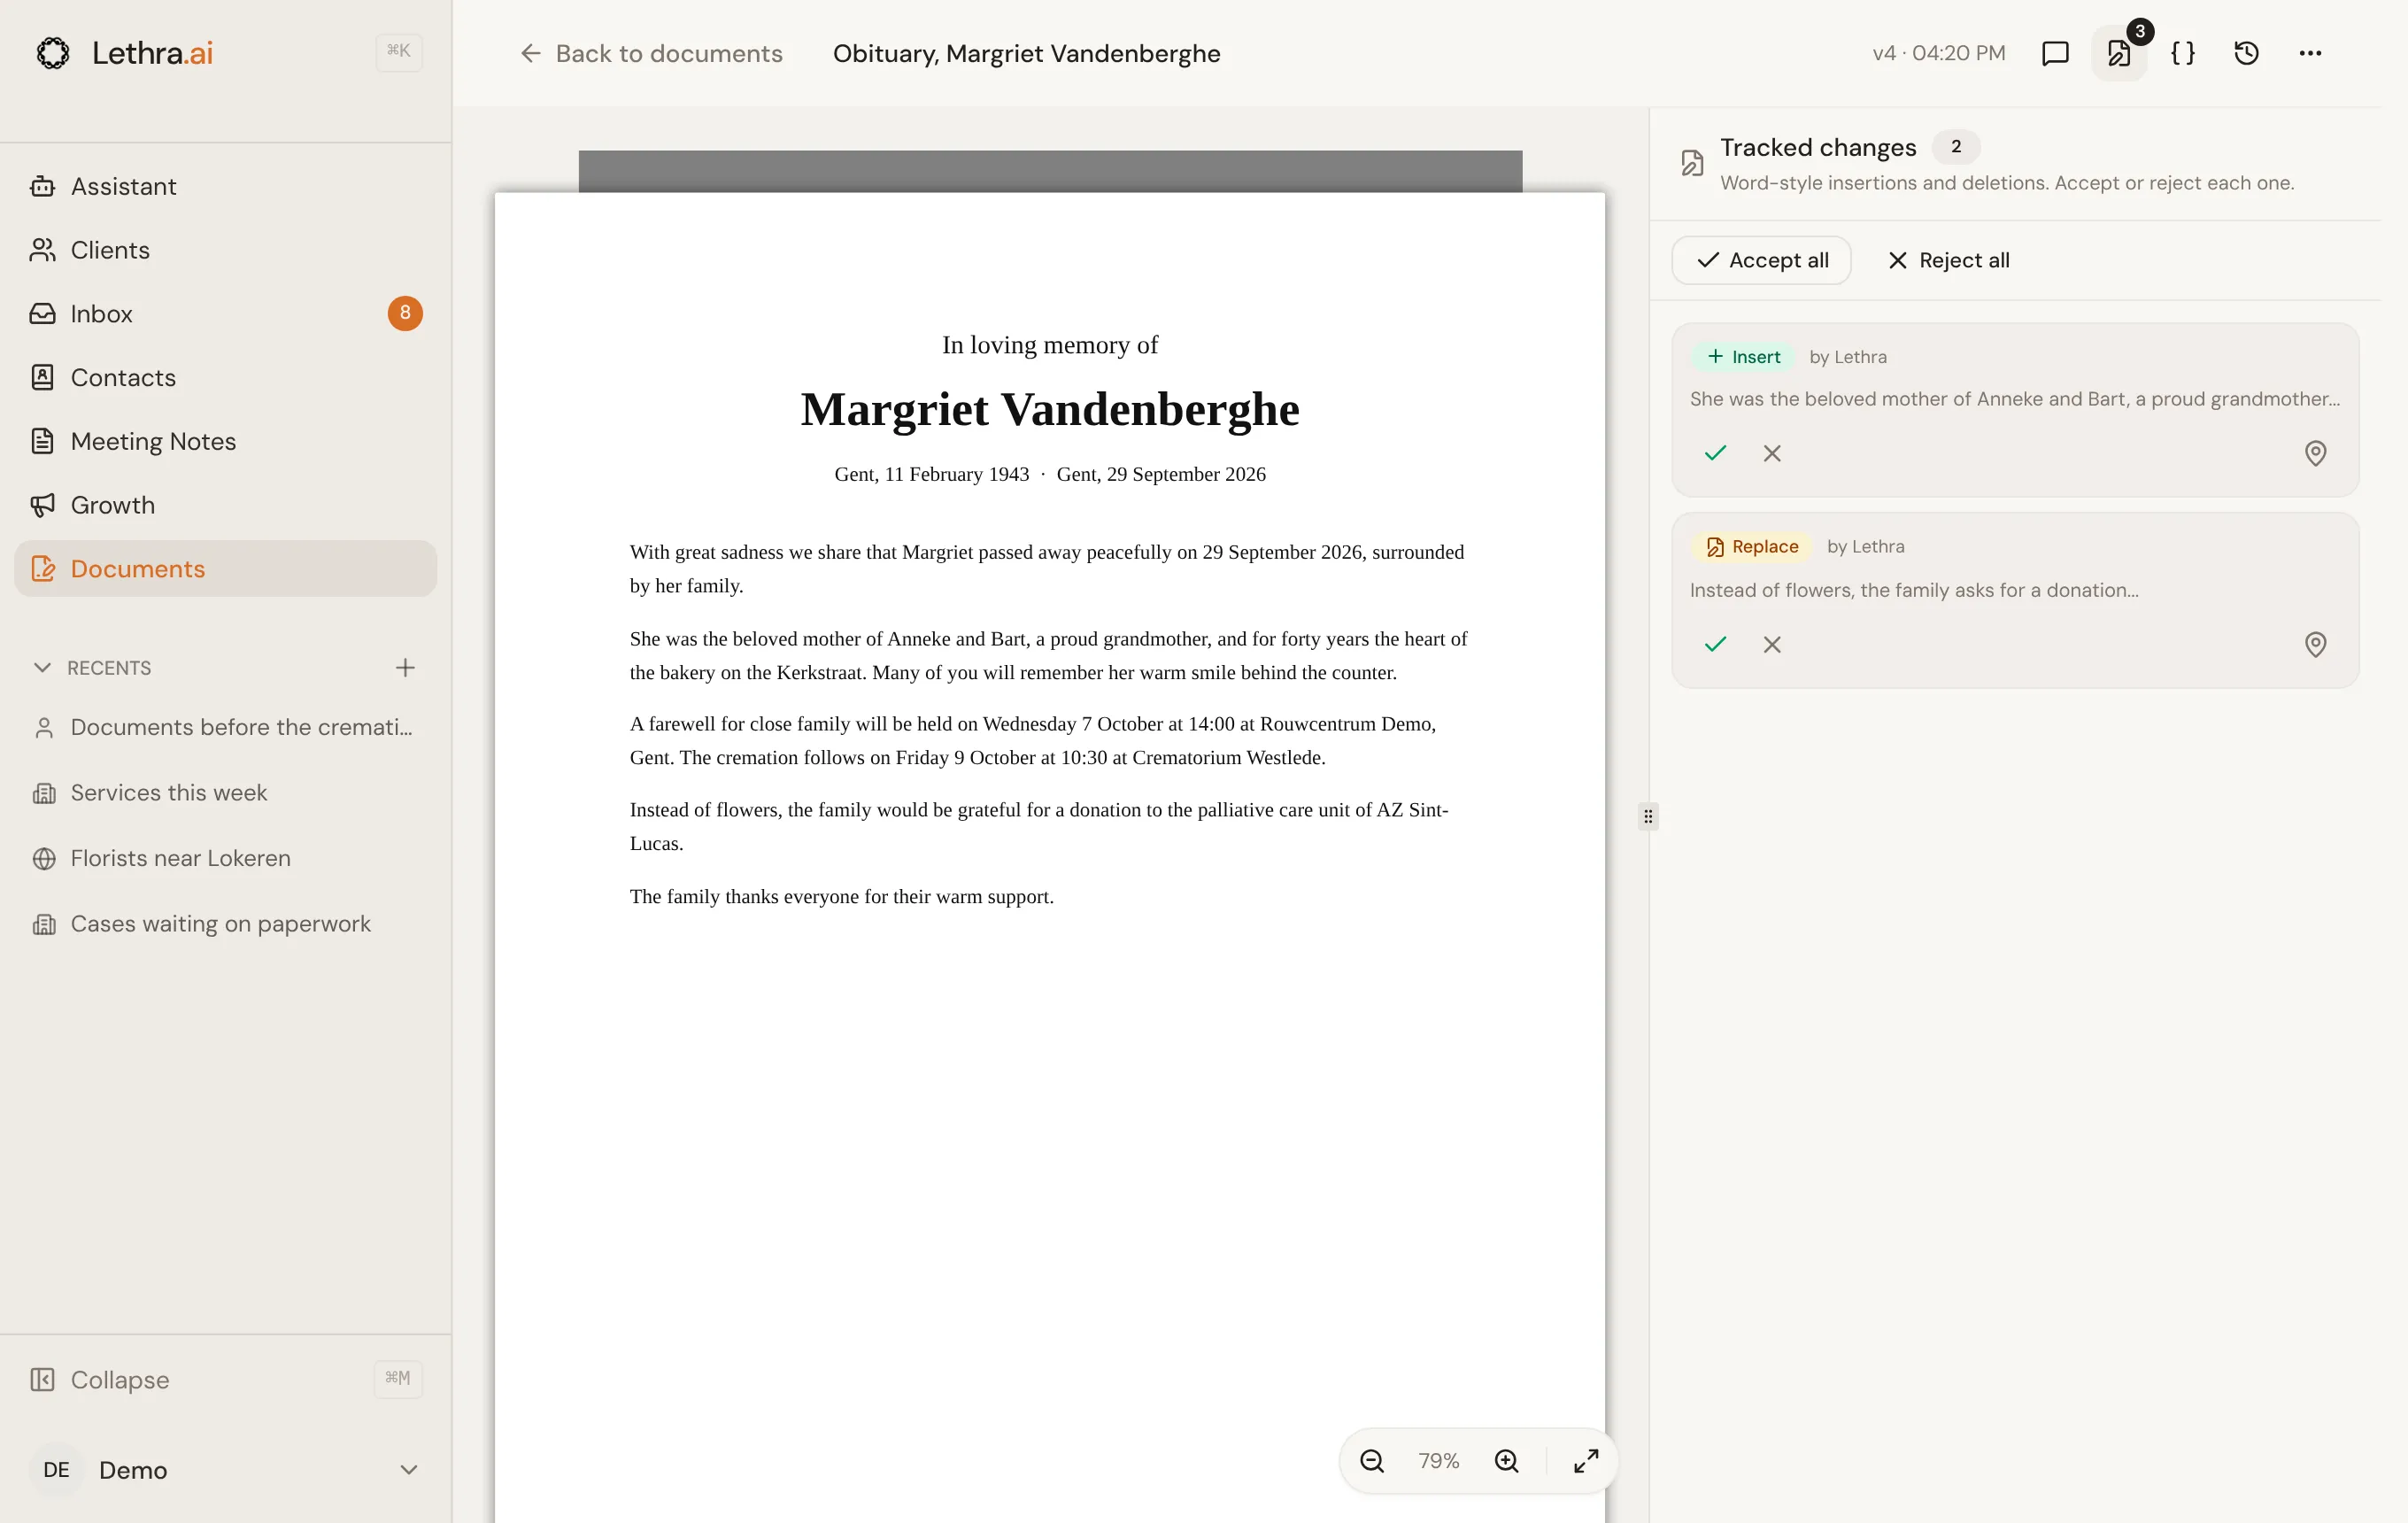Click the Inbox badge showing 8
The width and height of the screenshot is (2408, 1523).
click(x=405, y=313)
